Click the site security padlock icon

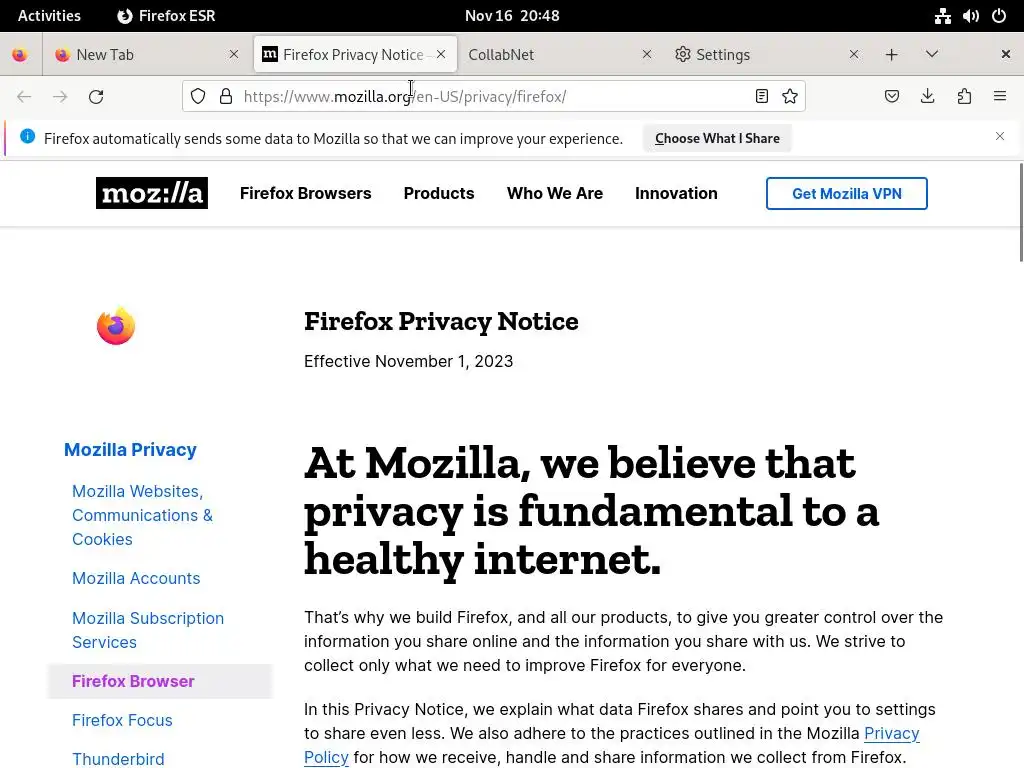click(226, 97)
